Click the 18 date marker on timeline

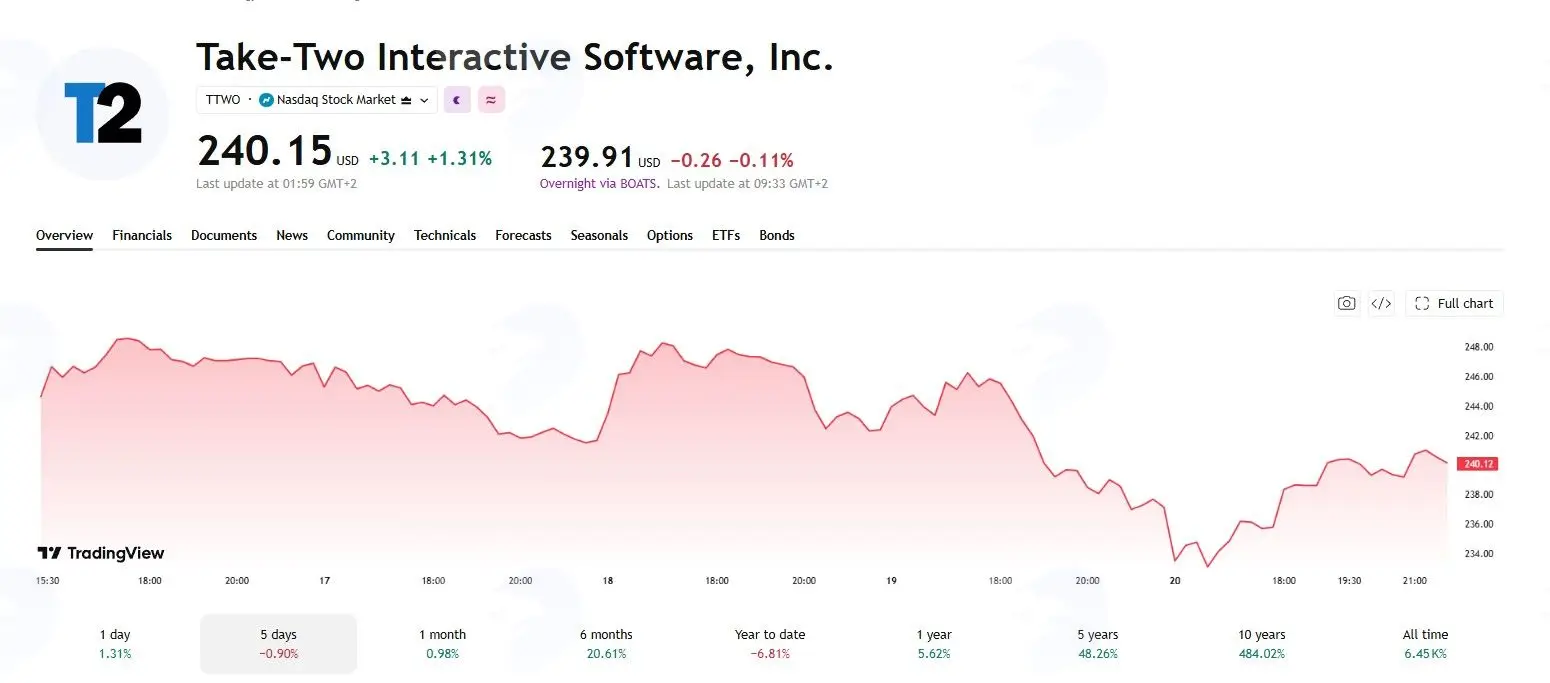coord(608,580)
